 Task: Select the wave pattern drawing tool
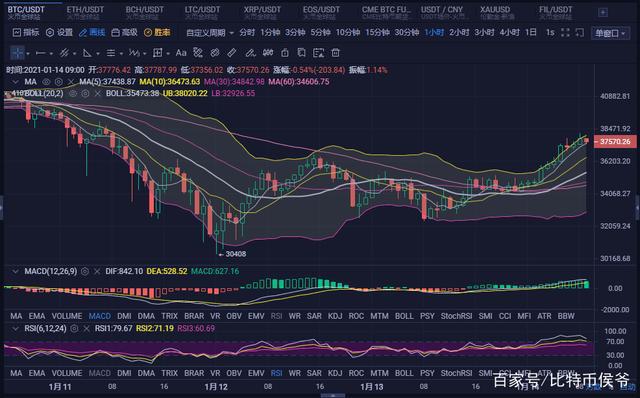(x=134, y=53)
